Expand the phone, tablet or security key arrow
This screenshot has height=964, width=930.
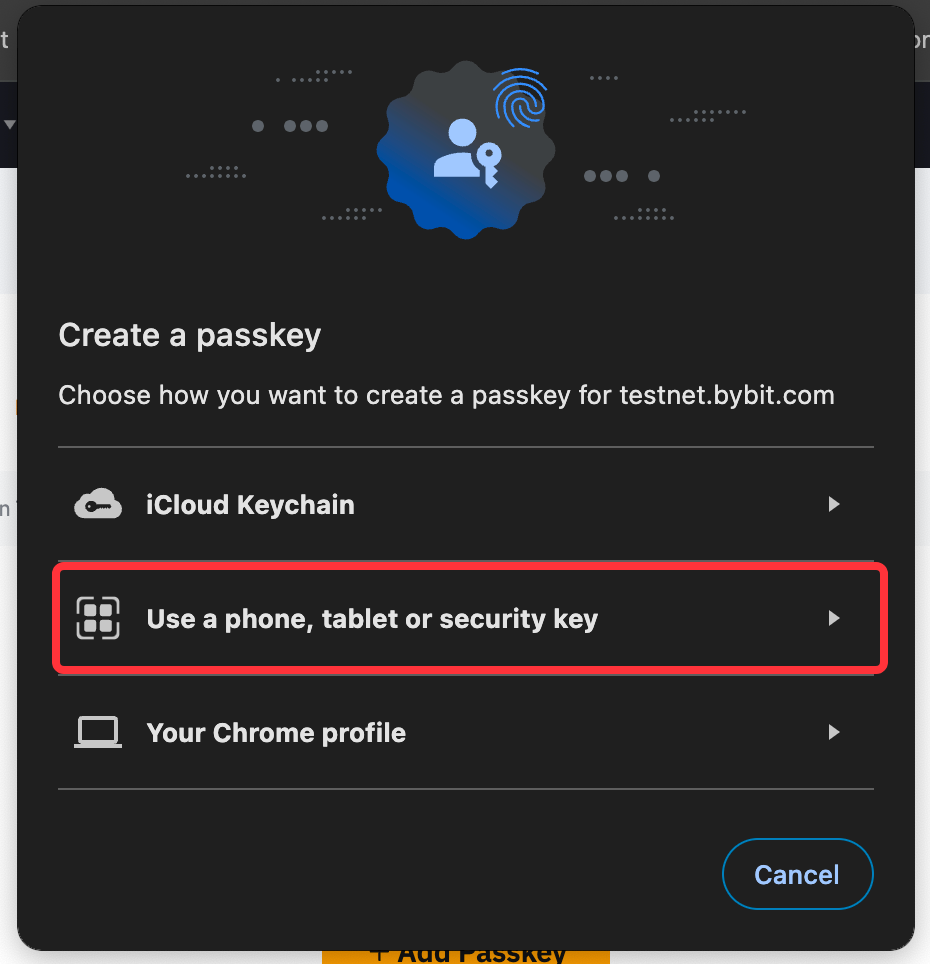(x=833, y=619)
